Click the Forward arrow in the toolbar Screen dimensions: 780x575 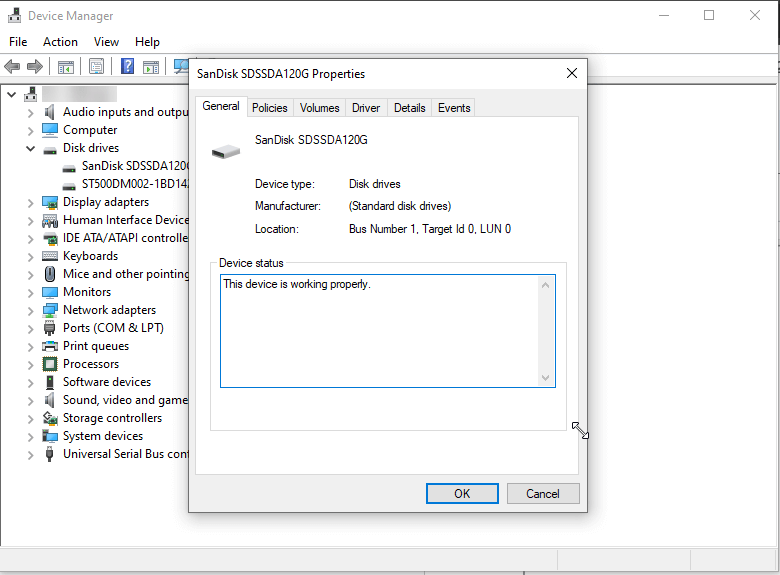pyautogui.click(x=35, y=67)
